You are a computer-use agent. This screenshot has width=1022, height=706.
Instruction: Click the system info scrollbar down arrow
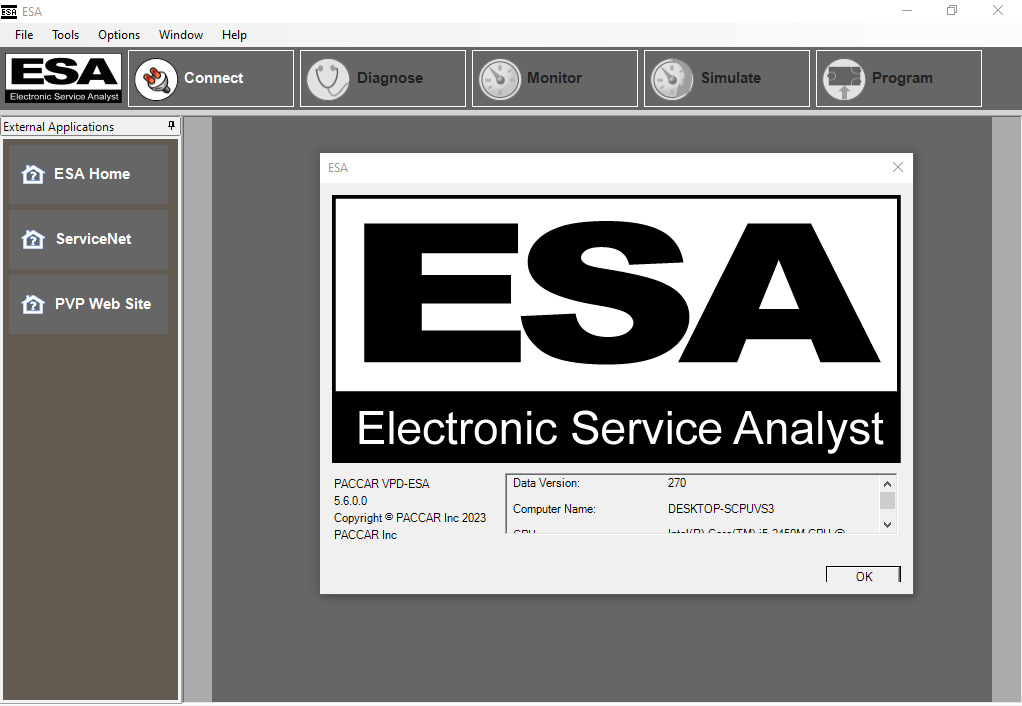click(887, 524)
